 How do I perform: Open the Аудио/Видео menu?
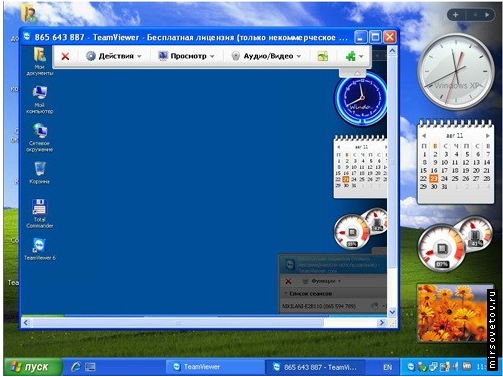[266, 56]
